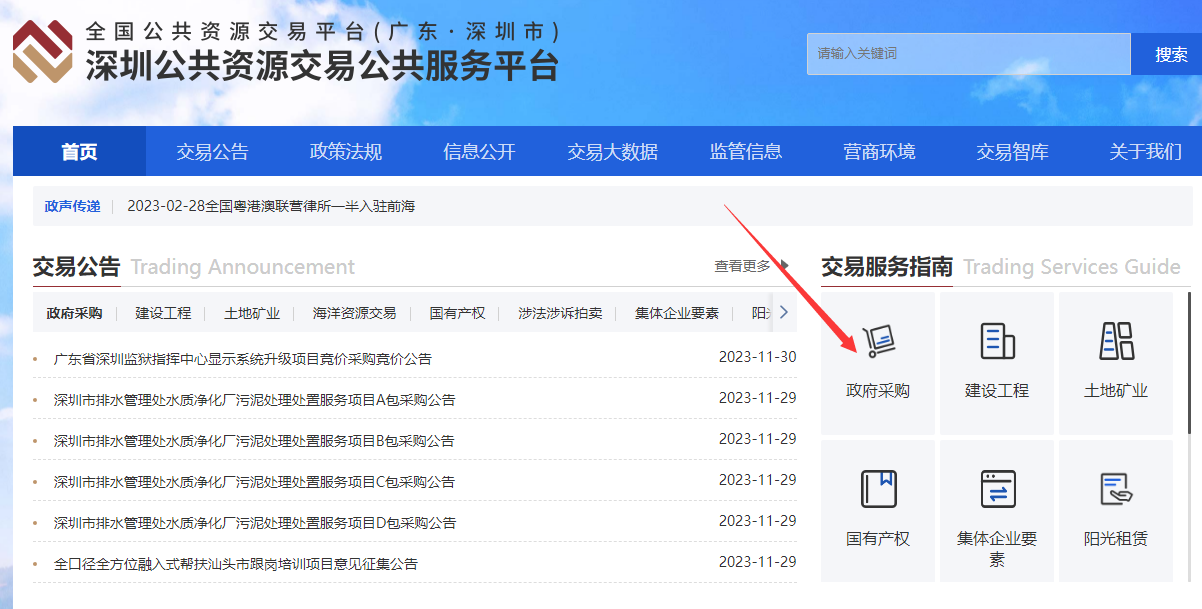Image resolution: width=1202 pixels, height=609 pixels.
Task: Expand category tabs with right chevron
Action: 784,312
